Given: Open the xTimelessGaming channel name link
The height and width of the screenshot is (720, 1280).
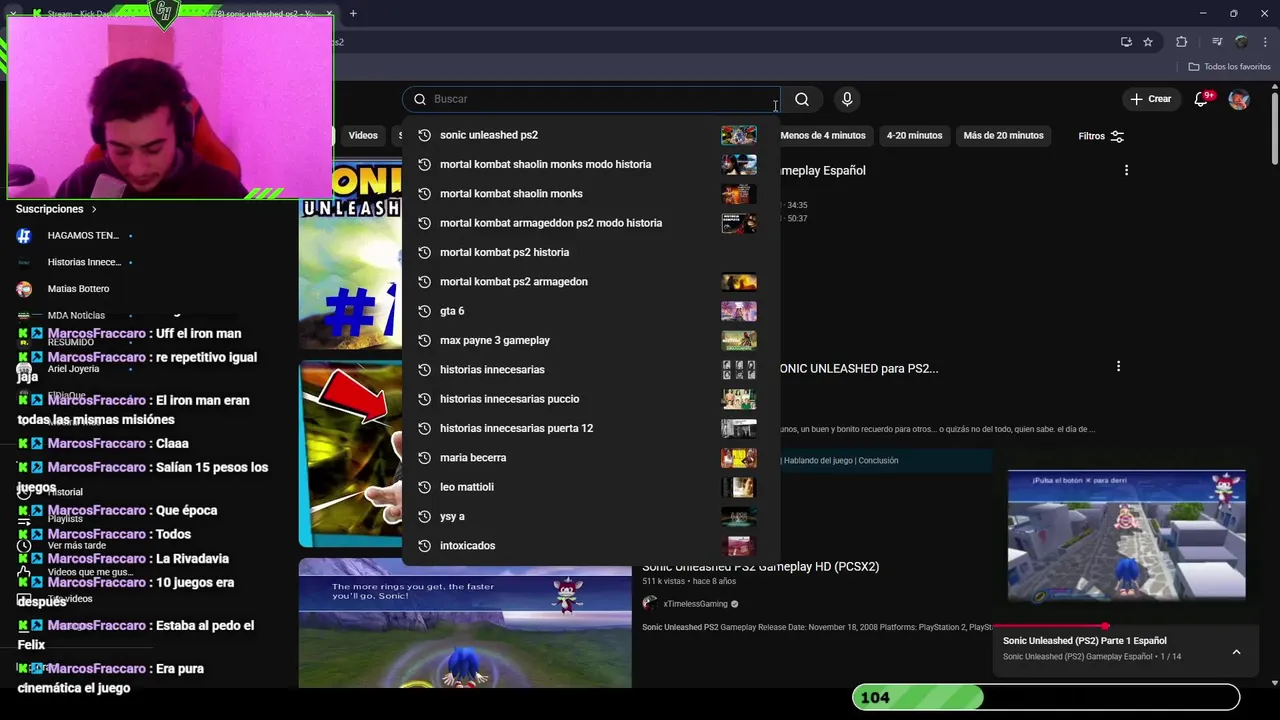Looking at the screenshot, I should point(695,604).
